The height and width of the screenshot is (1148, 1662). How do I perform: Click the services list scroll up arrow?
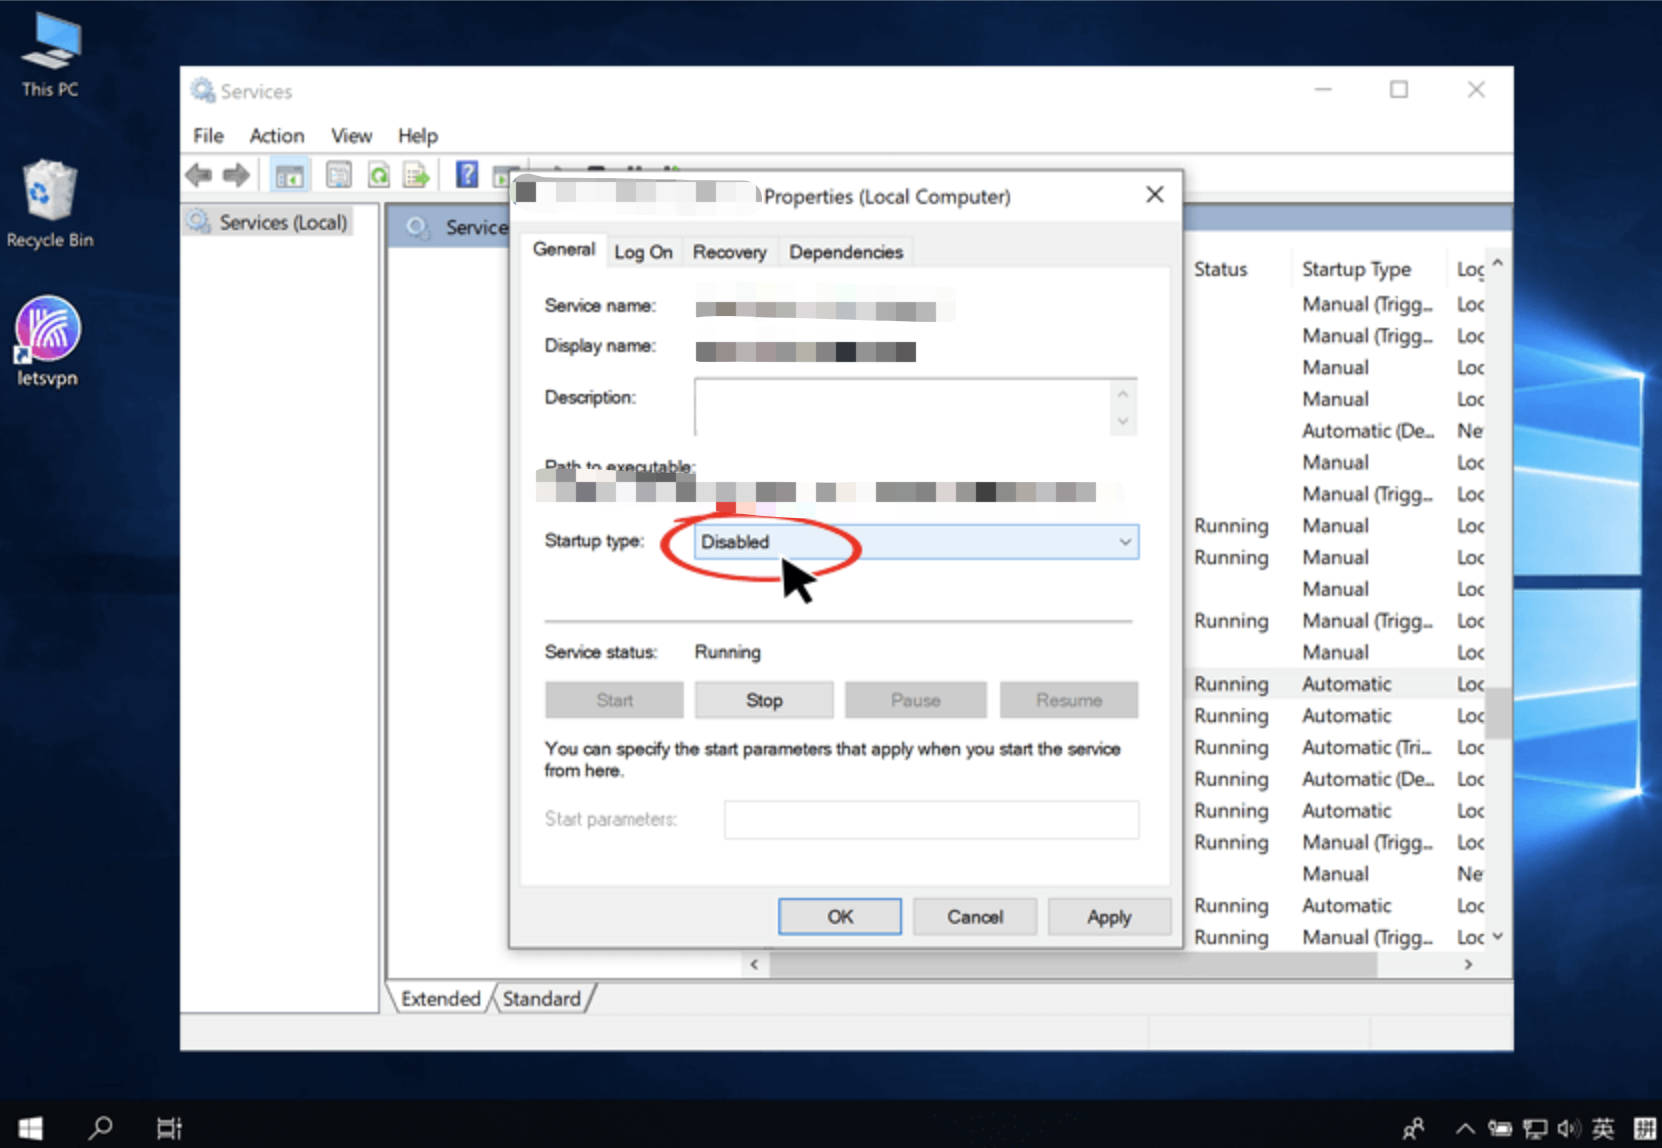coord(1497,263)
